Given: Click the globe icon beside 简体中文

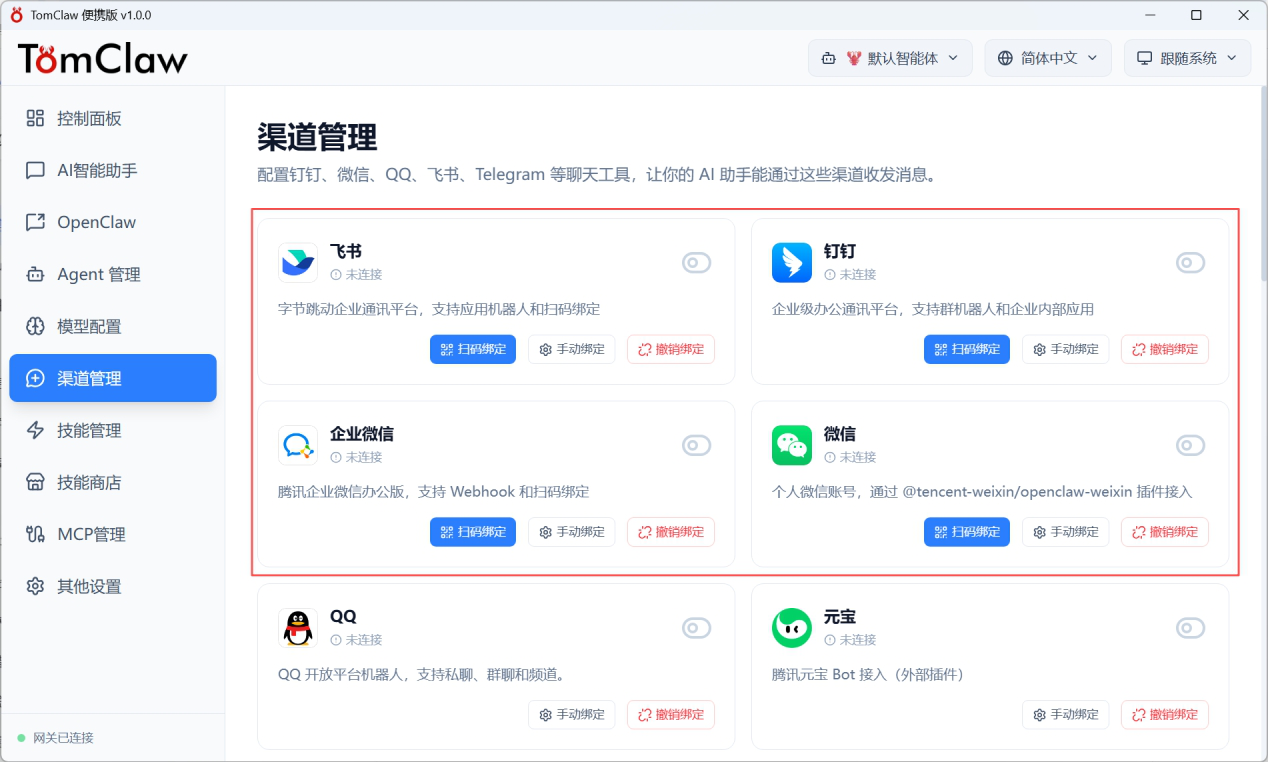Looking at the screenshot, I should tap(1005, 58).
